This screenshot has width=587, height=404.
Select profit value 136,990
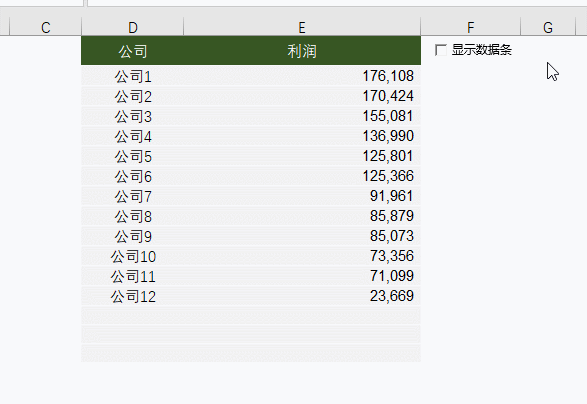click(302, 136)
